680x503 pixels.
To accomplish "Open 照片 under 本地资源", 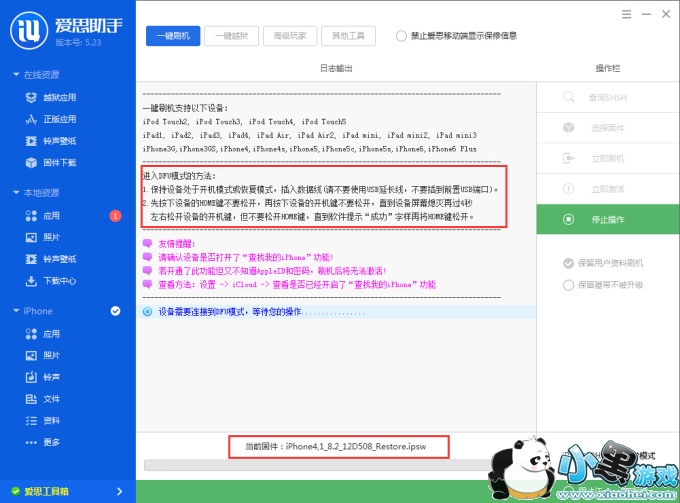I will tap(42, 237).
